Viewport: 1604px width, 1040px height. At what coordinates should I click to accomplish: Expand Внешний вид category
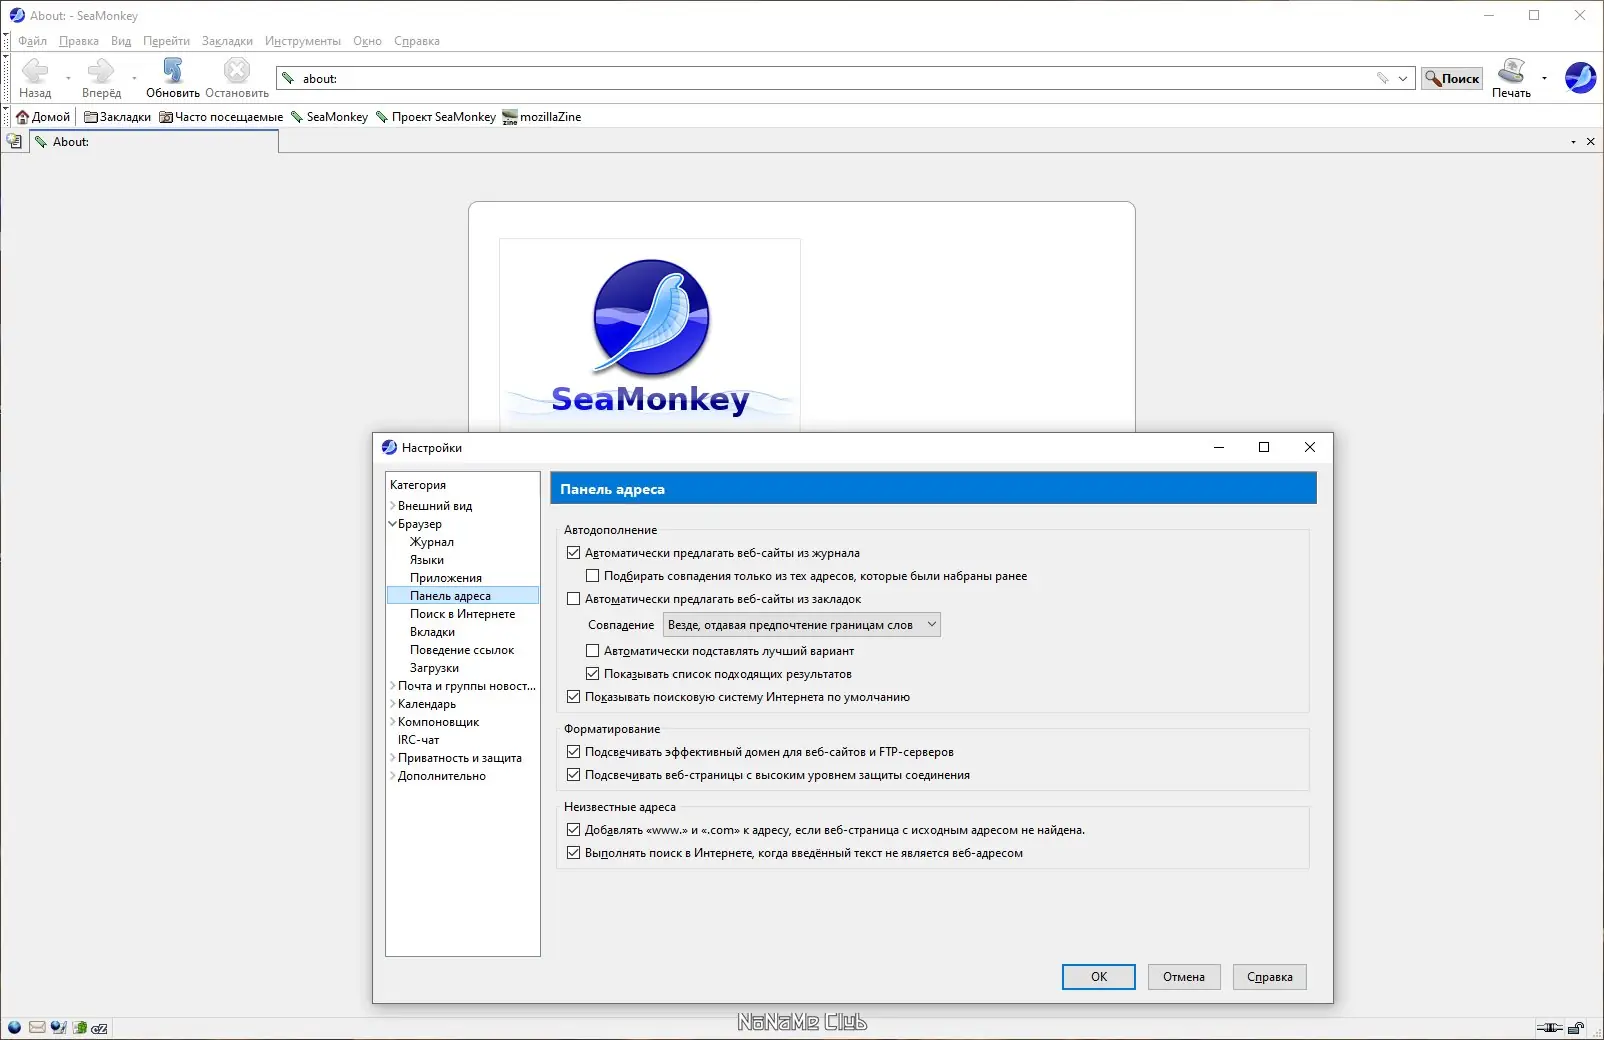pos(392,506)
